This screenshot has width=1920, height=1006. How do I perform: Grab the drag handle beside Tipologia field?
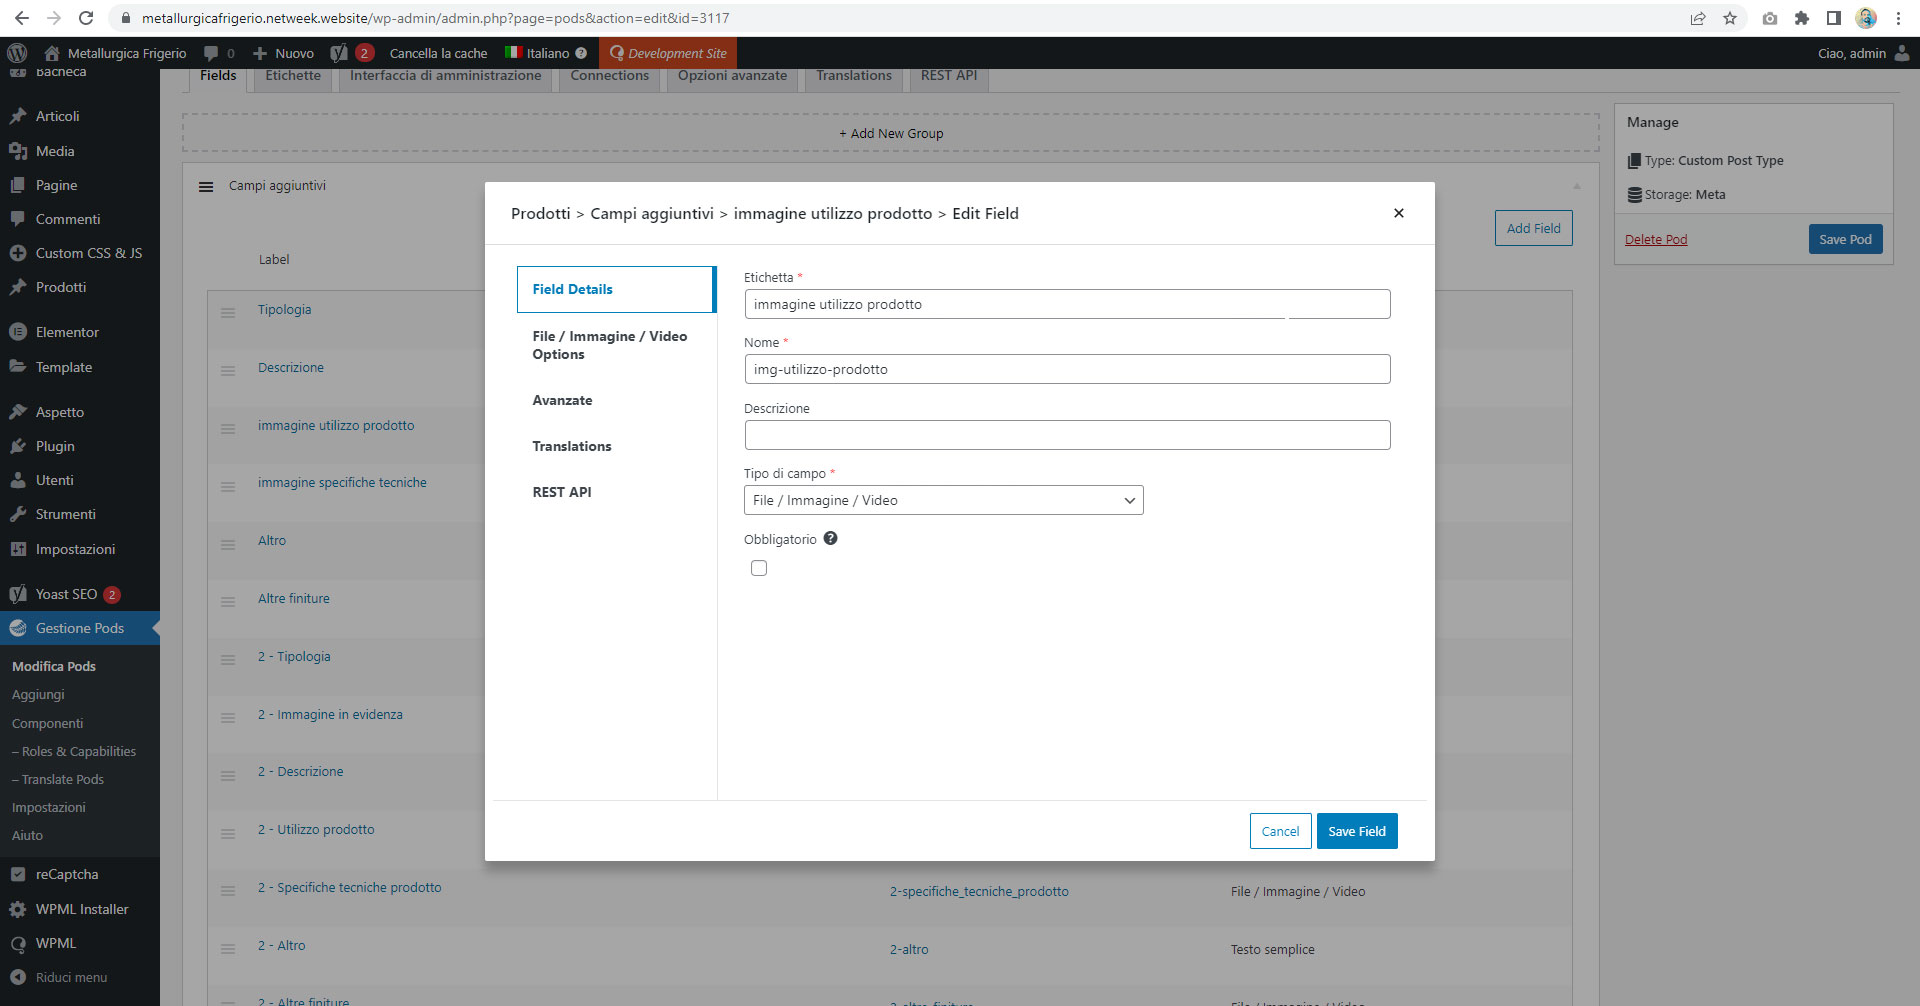tap(228, 313)
